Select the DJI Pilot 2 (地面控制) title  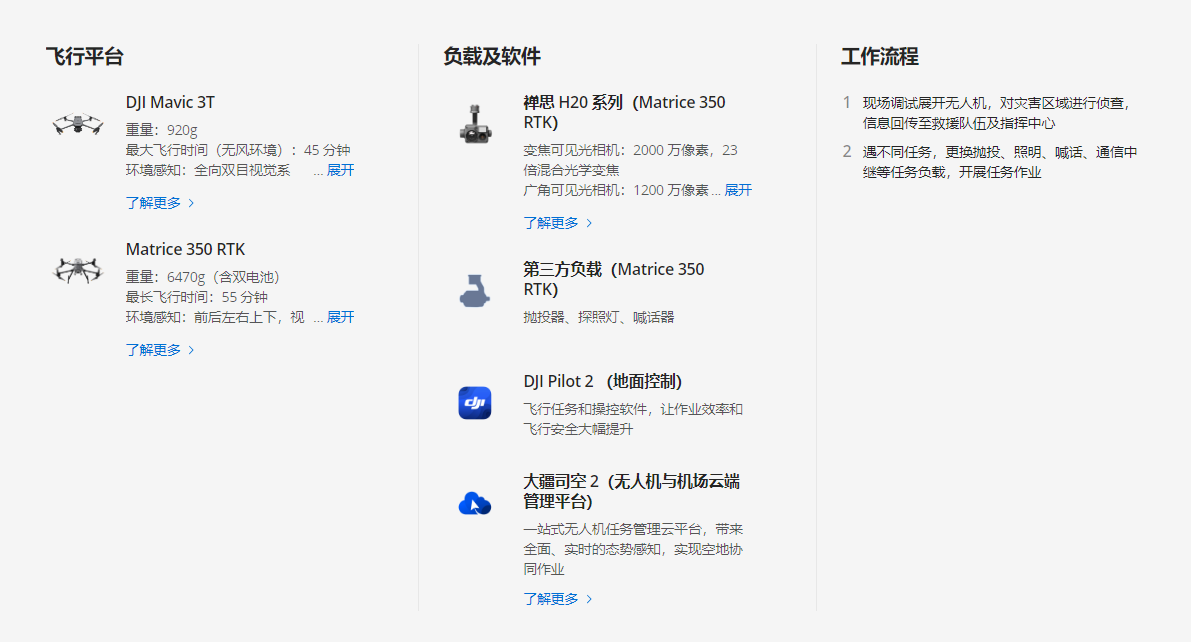602,381
